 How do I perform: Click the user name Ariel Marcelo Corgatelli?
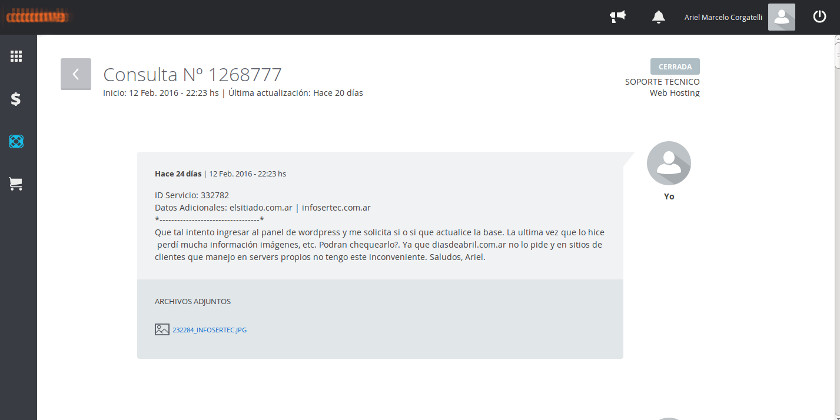[x=723, y=17]
